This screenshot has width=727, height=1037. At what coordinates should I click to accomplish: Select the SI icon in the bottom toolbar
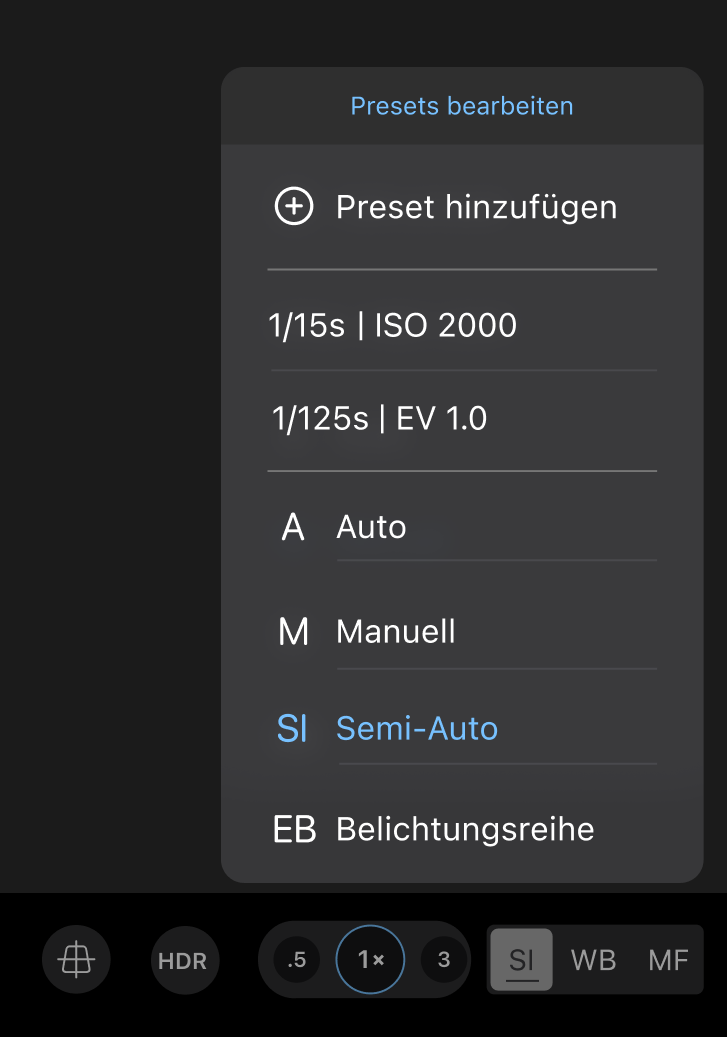click(521, 959)
